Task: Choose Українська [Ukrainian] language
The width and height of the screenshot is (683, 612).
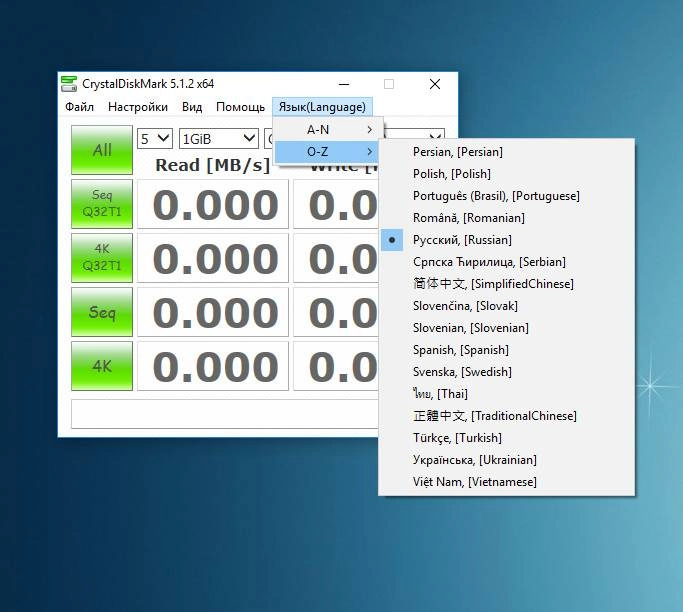Action: tap(506, 460)
